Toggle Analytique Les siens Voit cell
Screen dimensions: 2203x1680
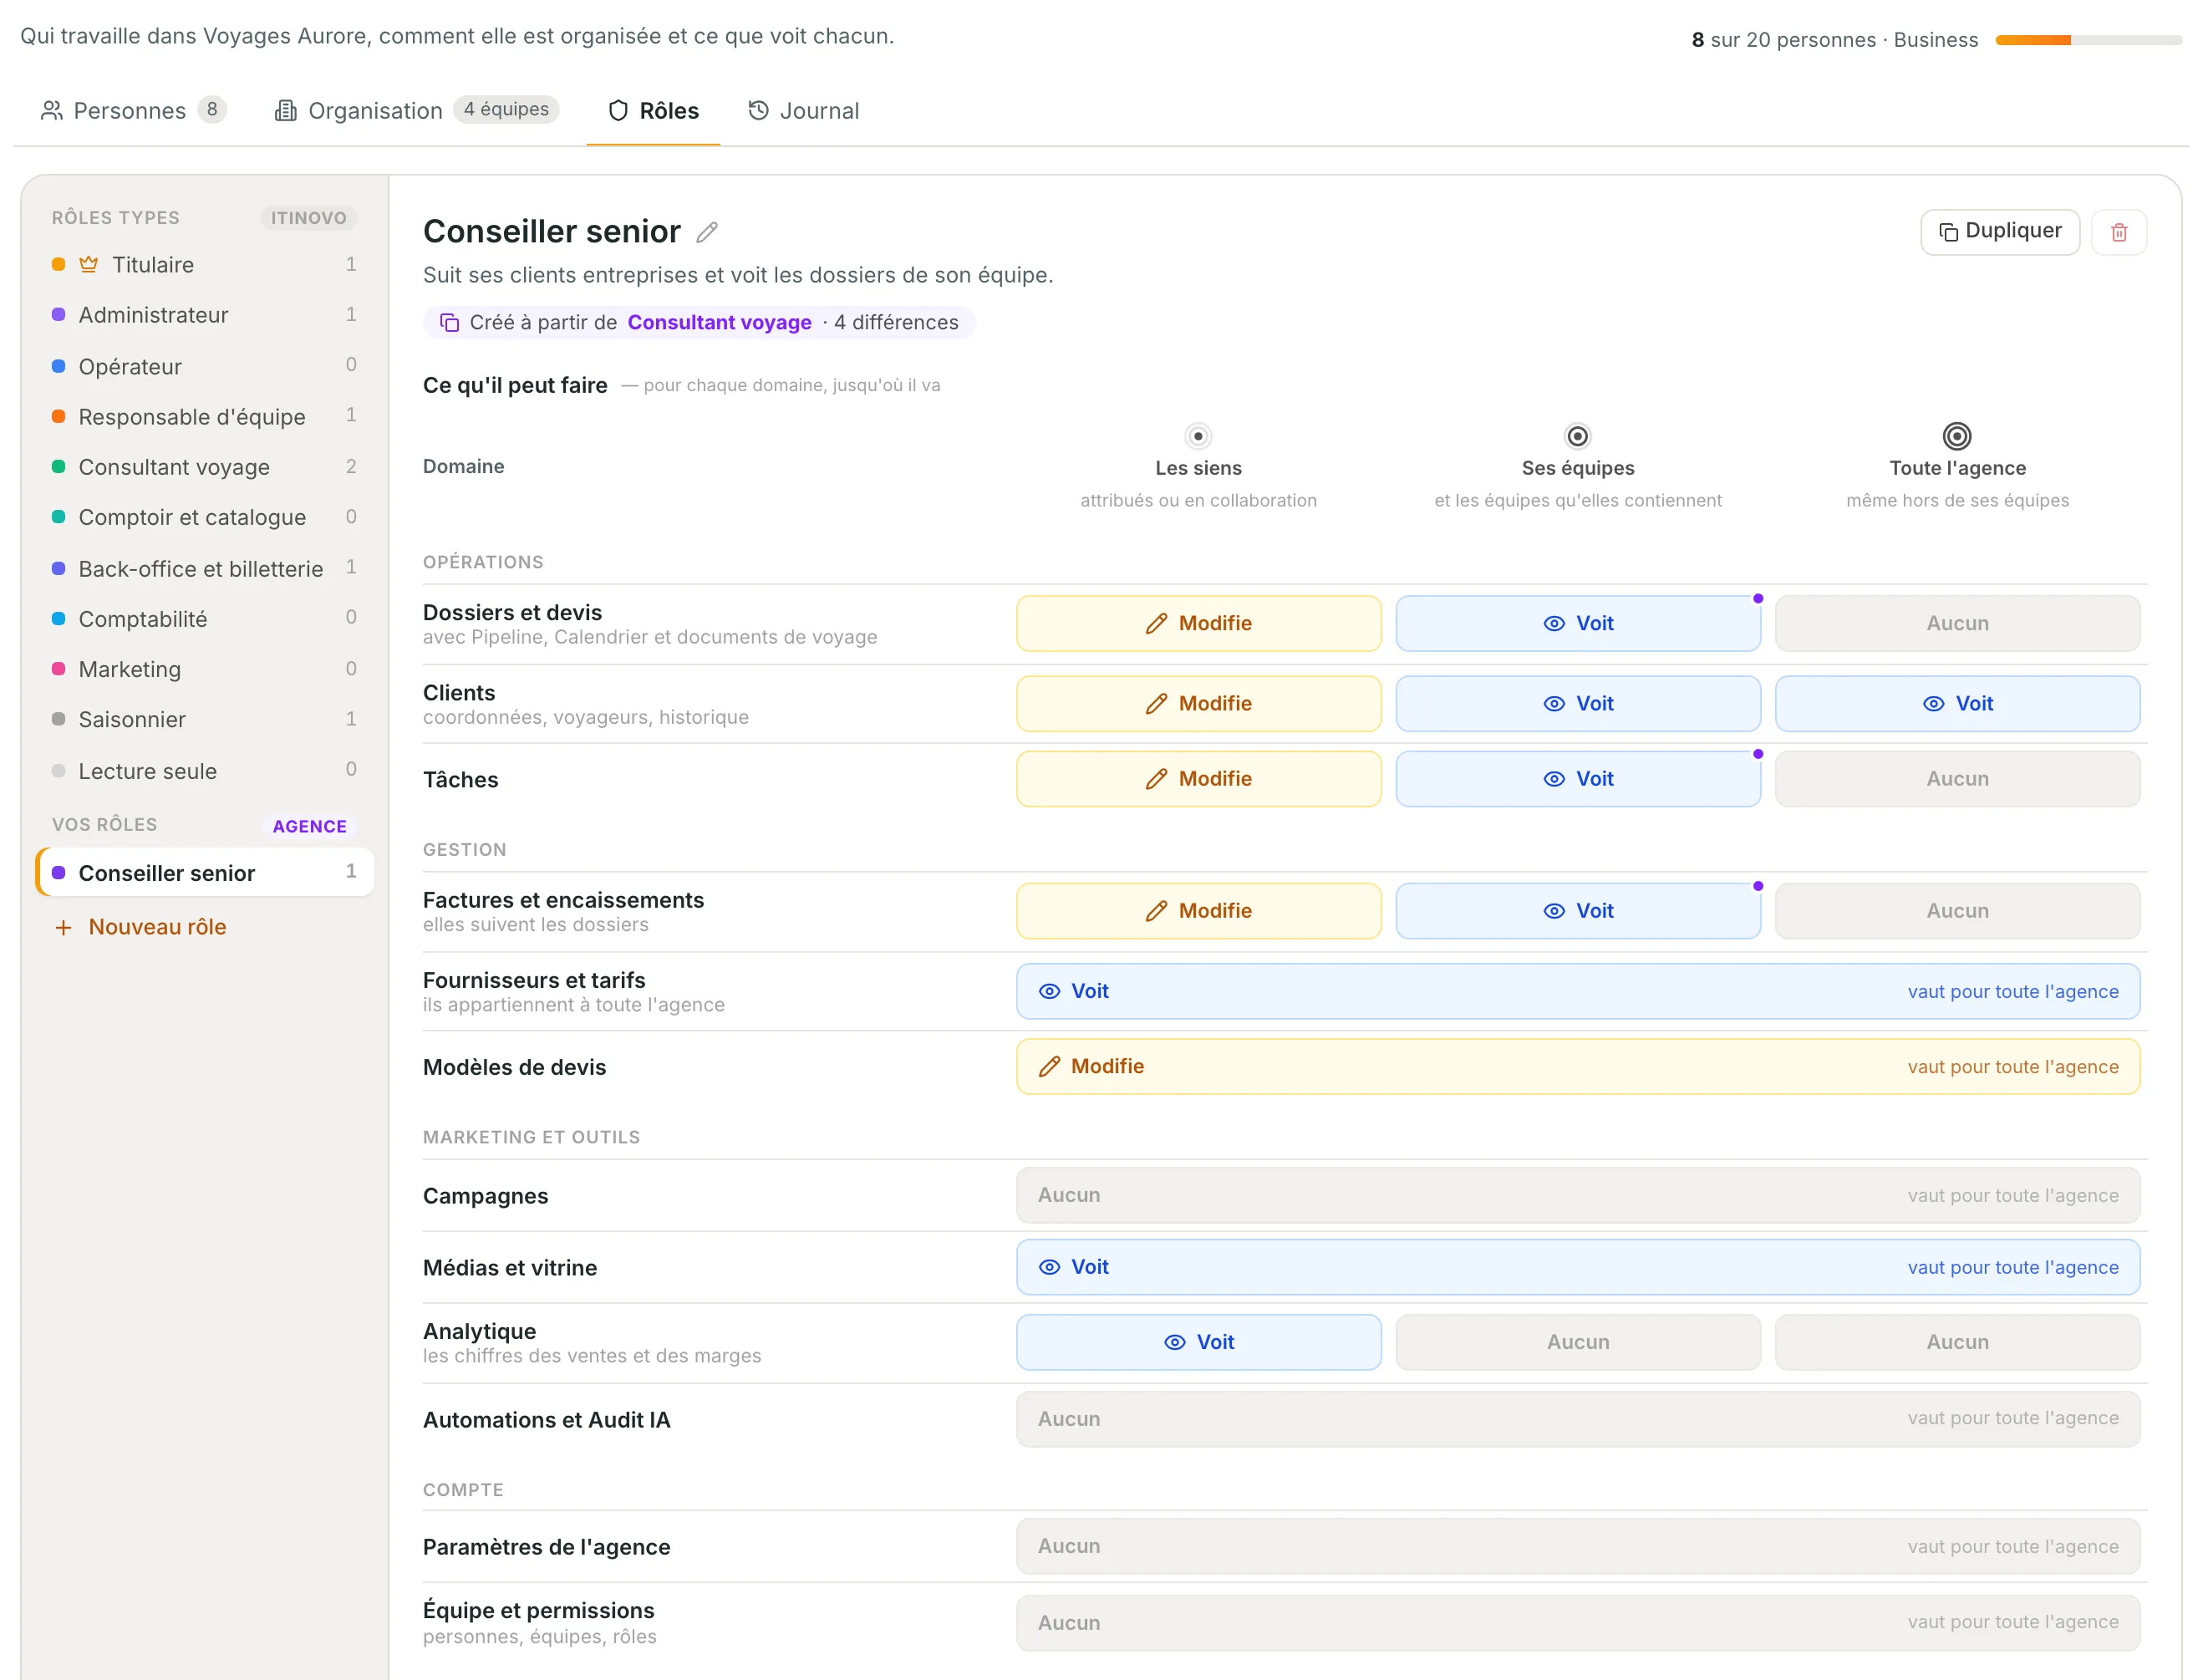tap(1198, 1342)
